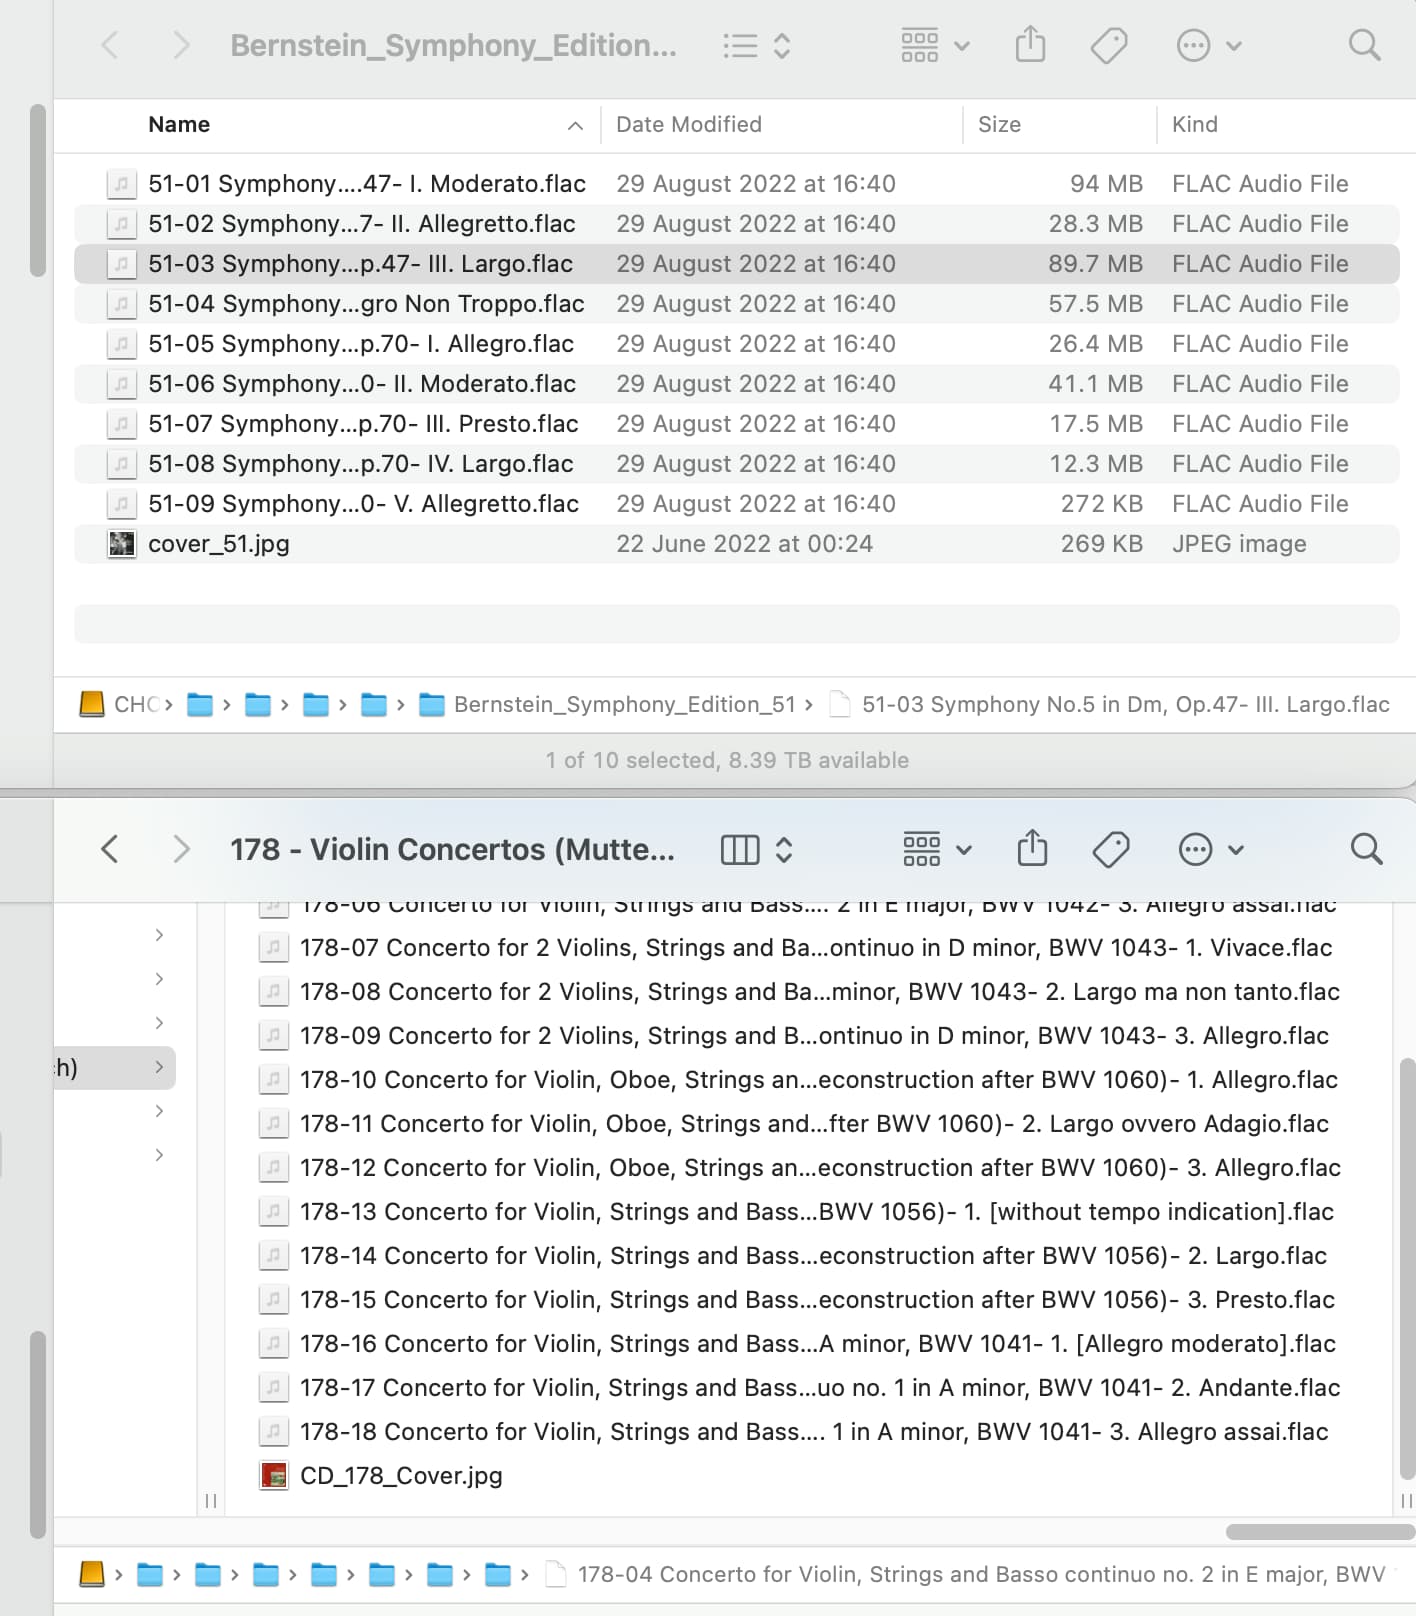Screen dimensions: 1416x1616
Task: Select the CD_178_Cover.jpg file
Action: [401, 1476]
